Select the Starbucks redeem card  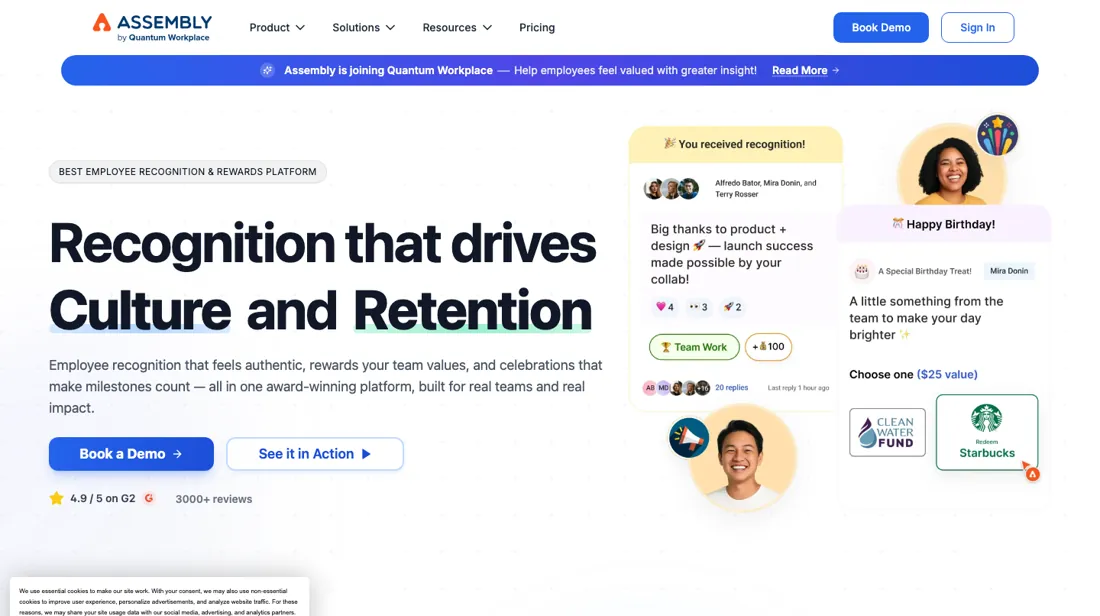(x=986, y=432)
